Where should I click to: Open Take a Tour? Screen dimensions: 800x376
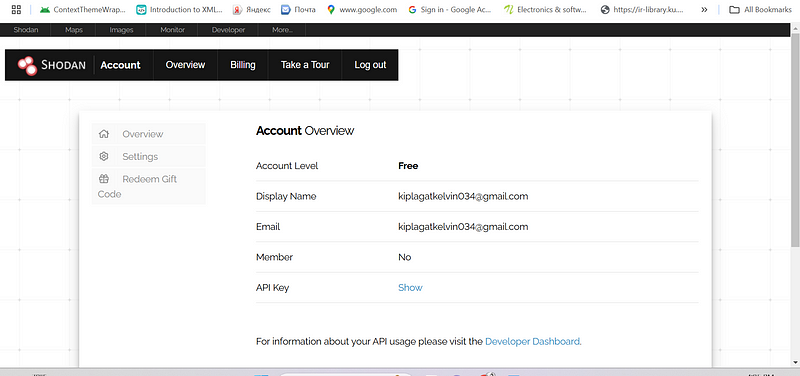pyautogui.click(x=305, y=65)
